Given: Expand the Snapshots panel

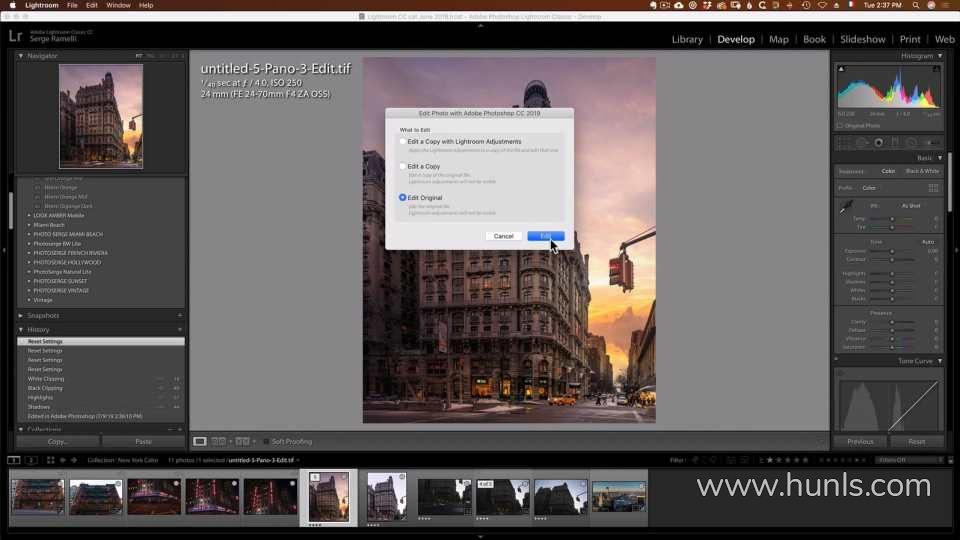Looking at the screenshot, I should point(22,315).
